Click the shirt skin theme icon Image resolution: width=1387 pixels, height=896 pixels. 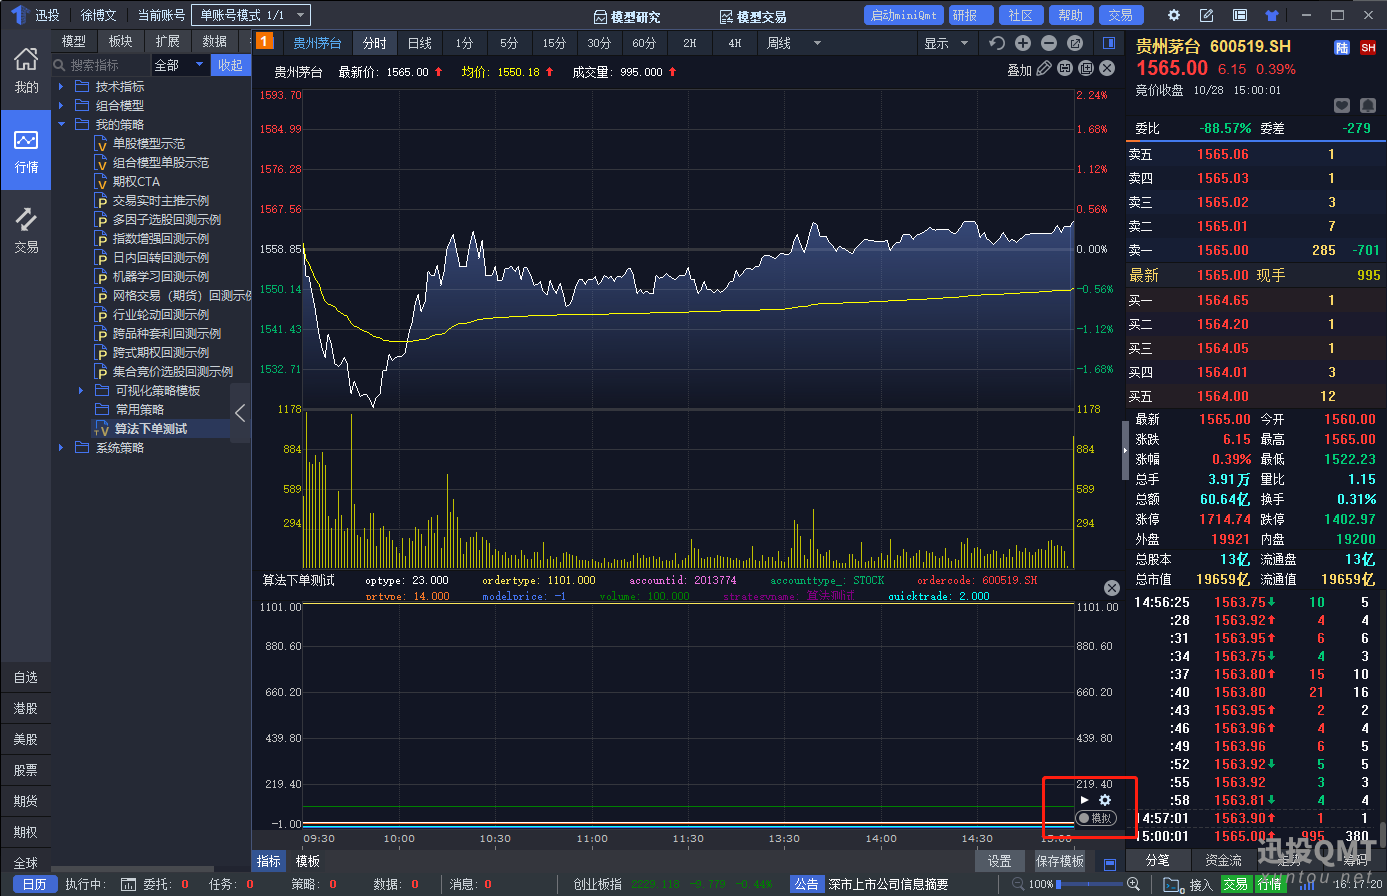coord(1271,15)
